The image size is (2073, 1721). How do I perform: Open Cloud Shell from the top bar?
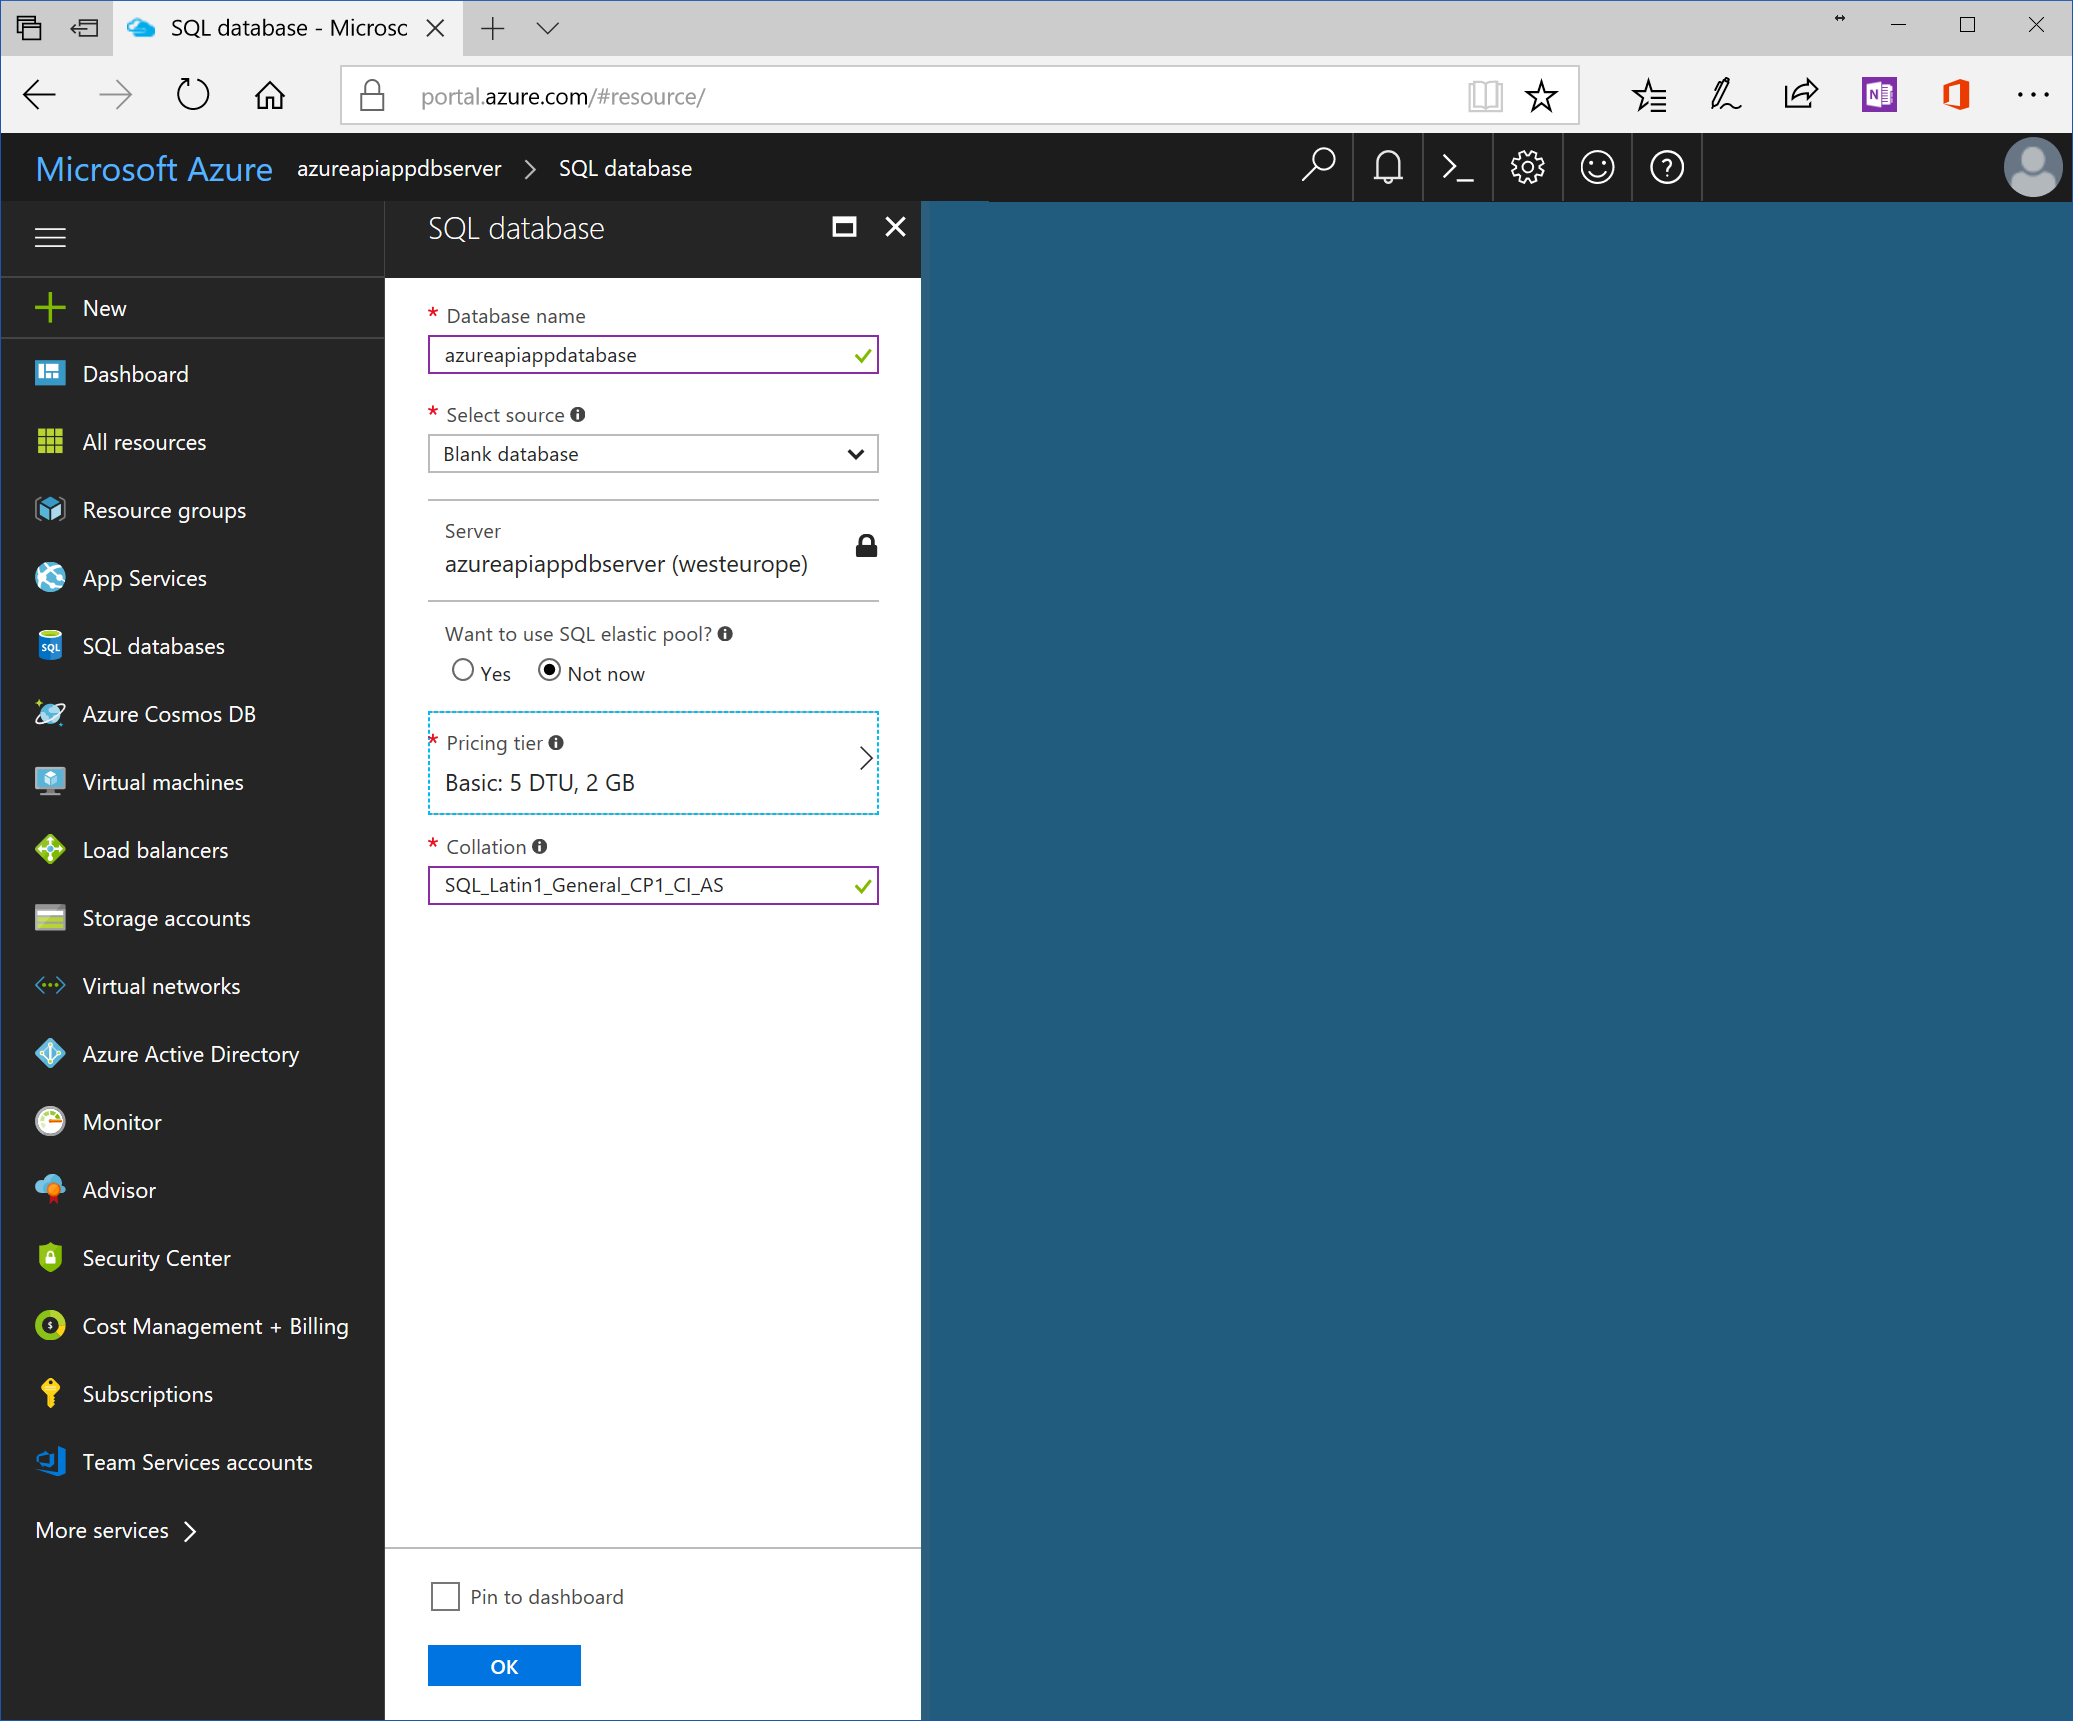1457,168
